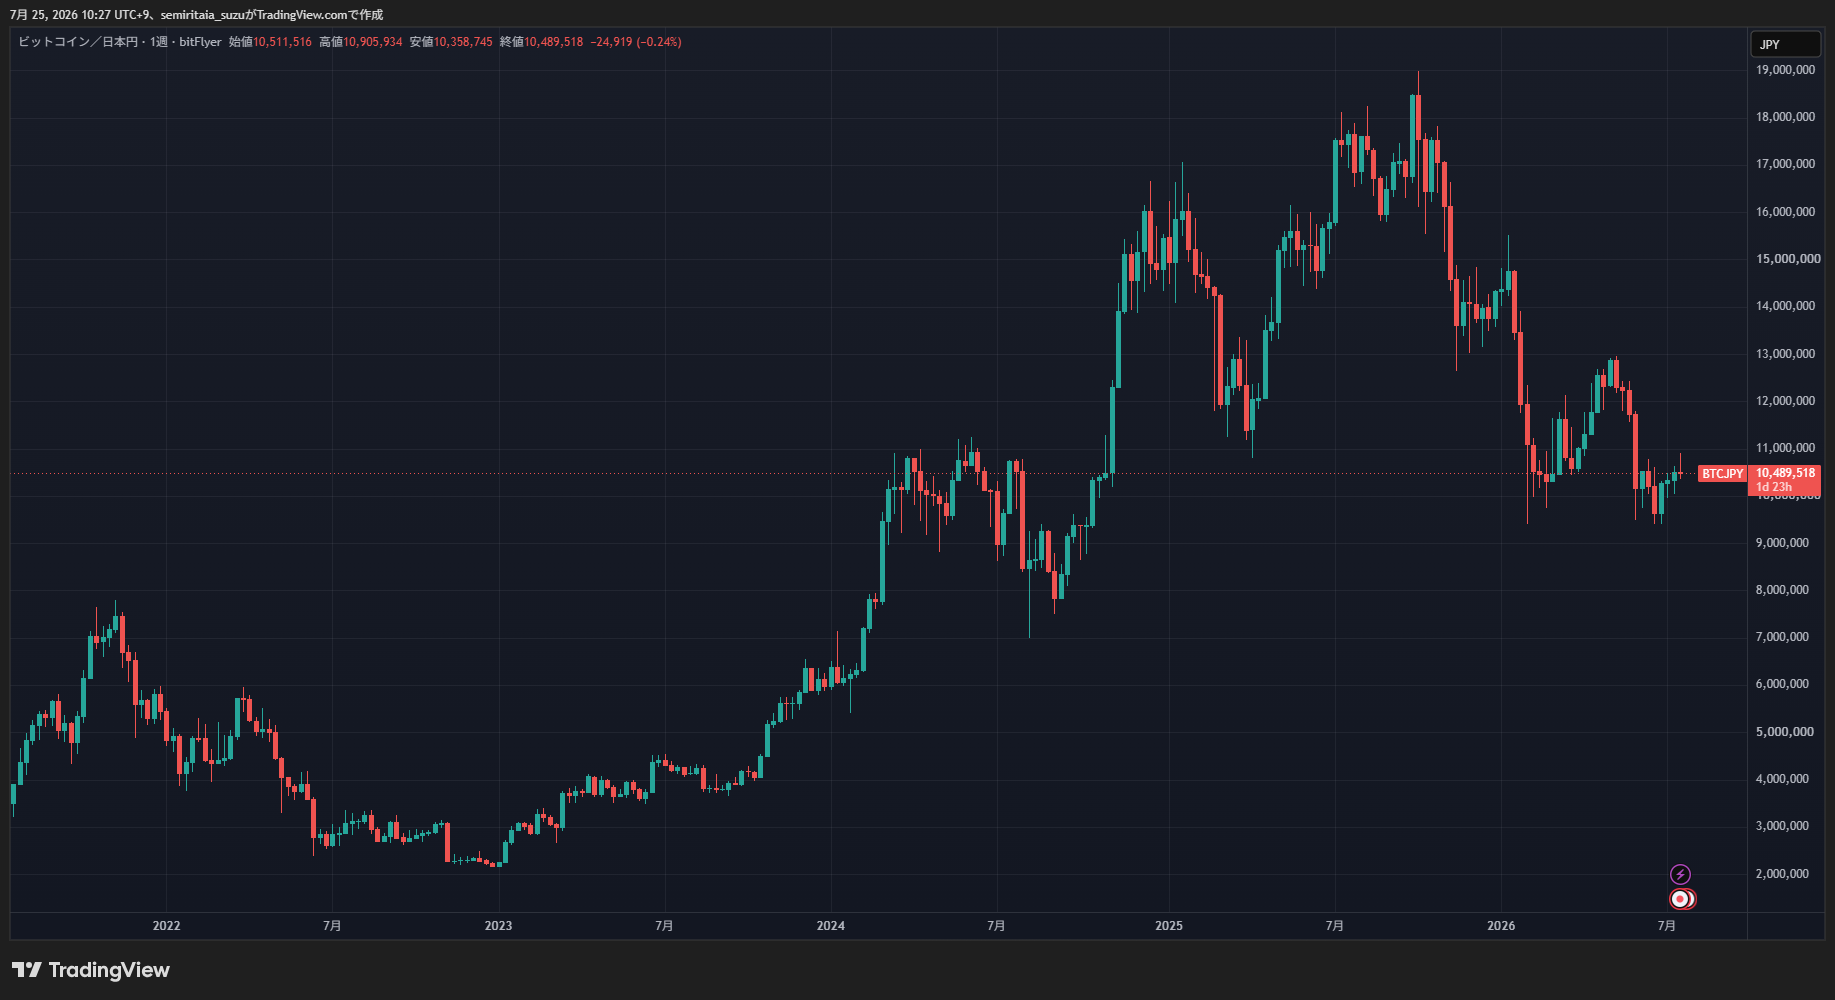
Task: Open the JPY currency selector
Action: click(1785, 44)
